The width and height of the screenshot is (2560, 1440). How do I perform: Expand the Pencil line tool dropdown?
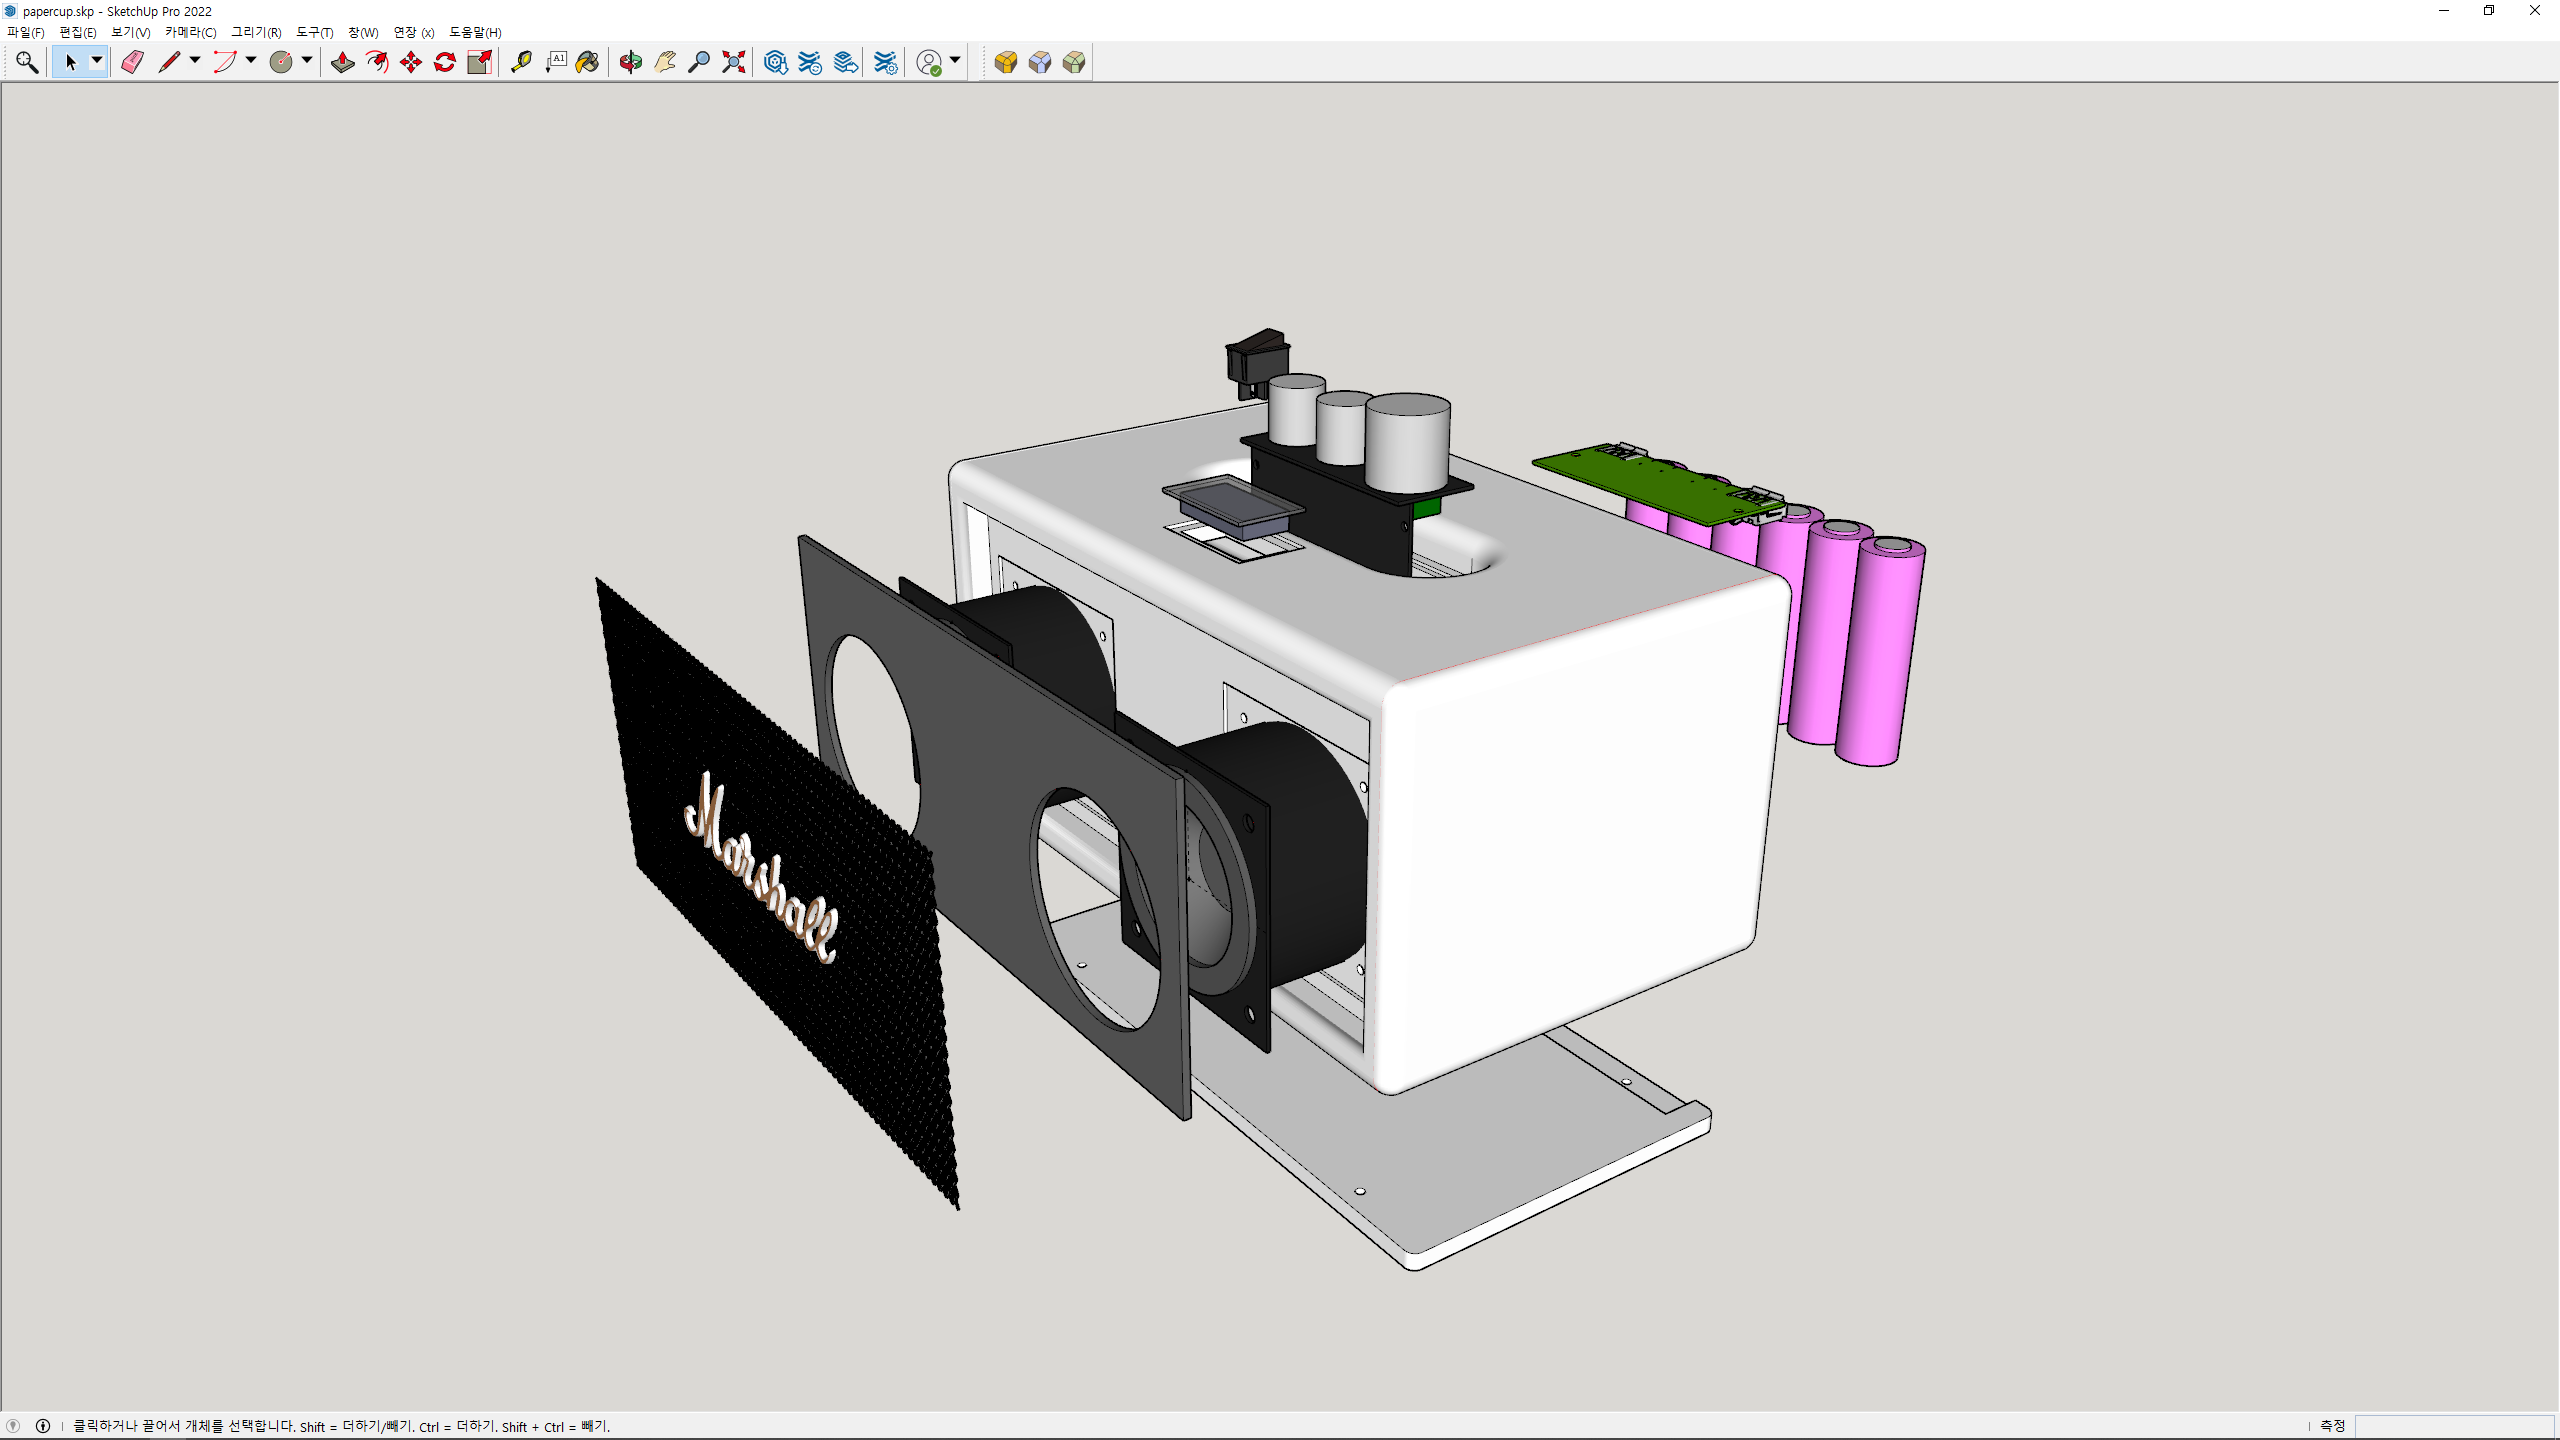pos(195,61)
